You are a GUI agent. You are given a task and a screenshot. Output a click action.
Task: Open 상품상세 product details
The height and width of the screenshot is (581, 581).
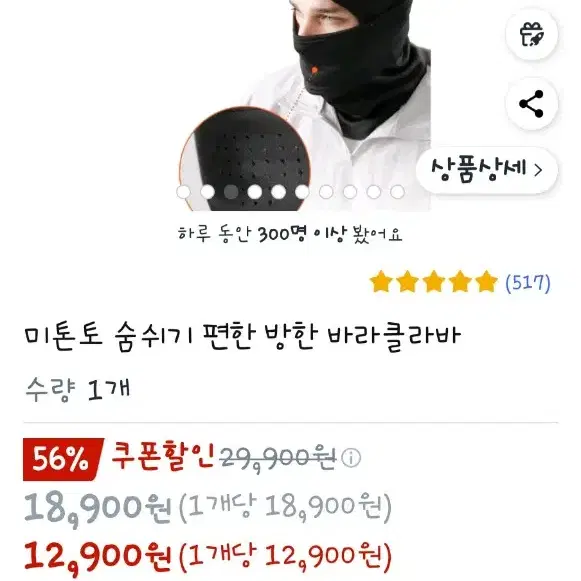tap(487, 170)
